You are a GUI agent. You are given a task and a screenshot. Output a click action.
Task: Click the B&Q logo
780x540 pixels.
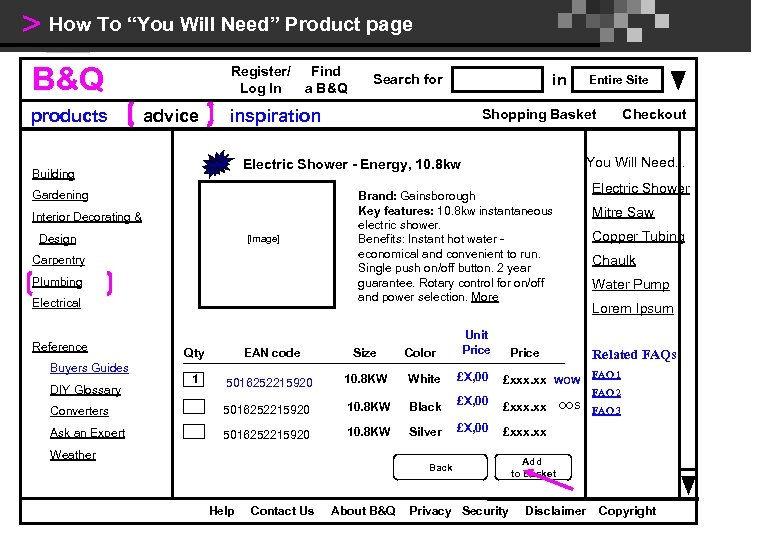tap(68, 79)
